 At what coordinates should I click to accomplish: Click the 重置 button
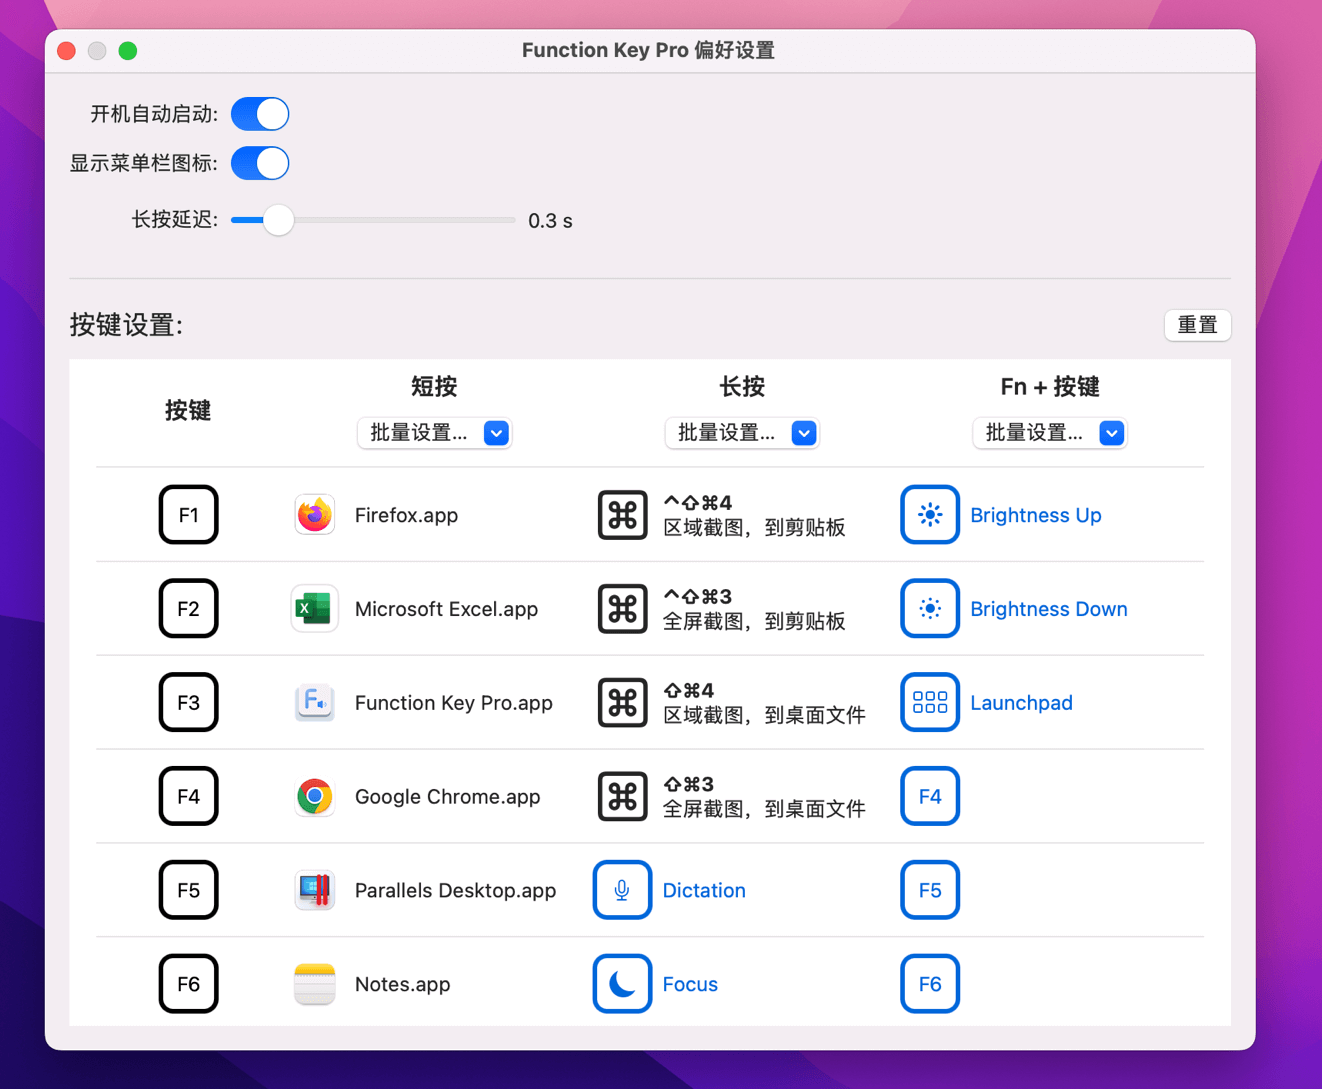pos(1197,325)
